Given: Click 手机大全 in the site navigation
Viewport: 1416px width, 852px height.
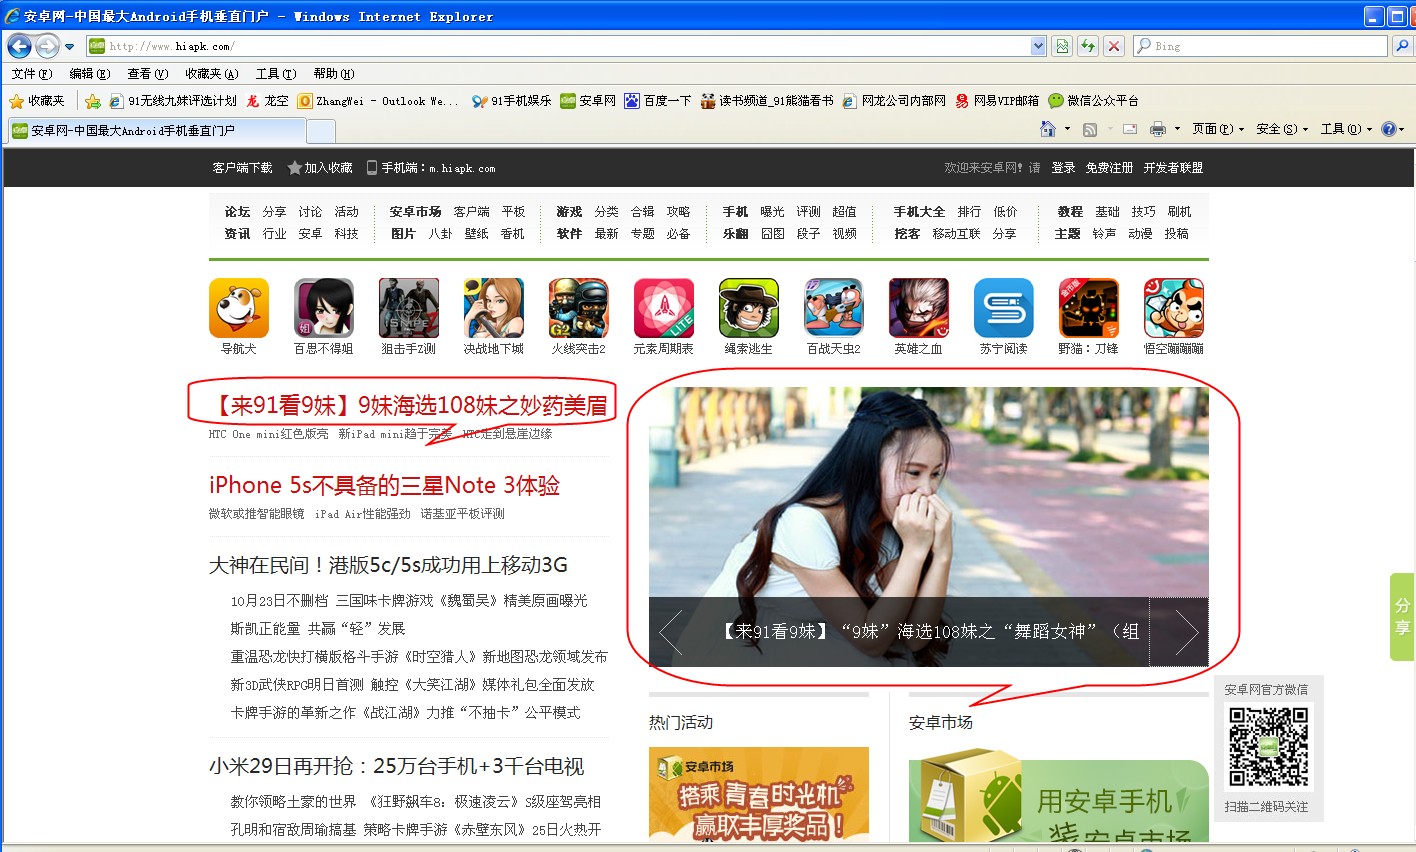Looking at the screenshot, I should (x=919, y=212).
